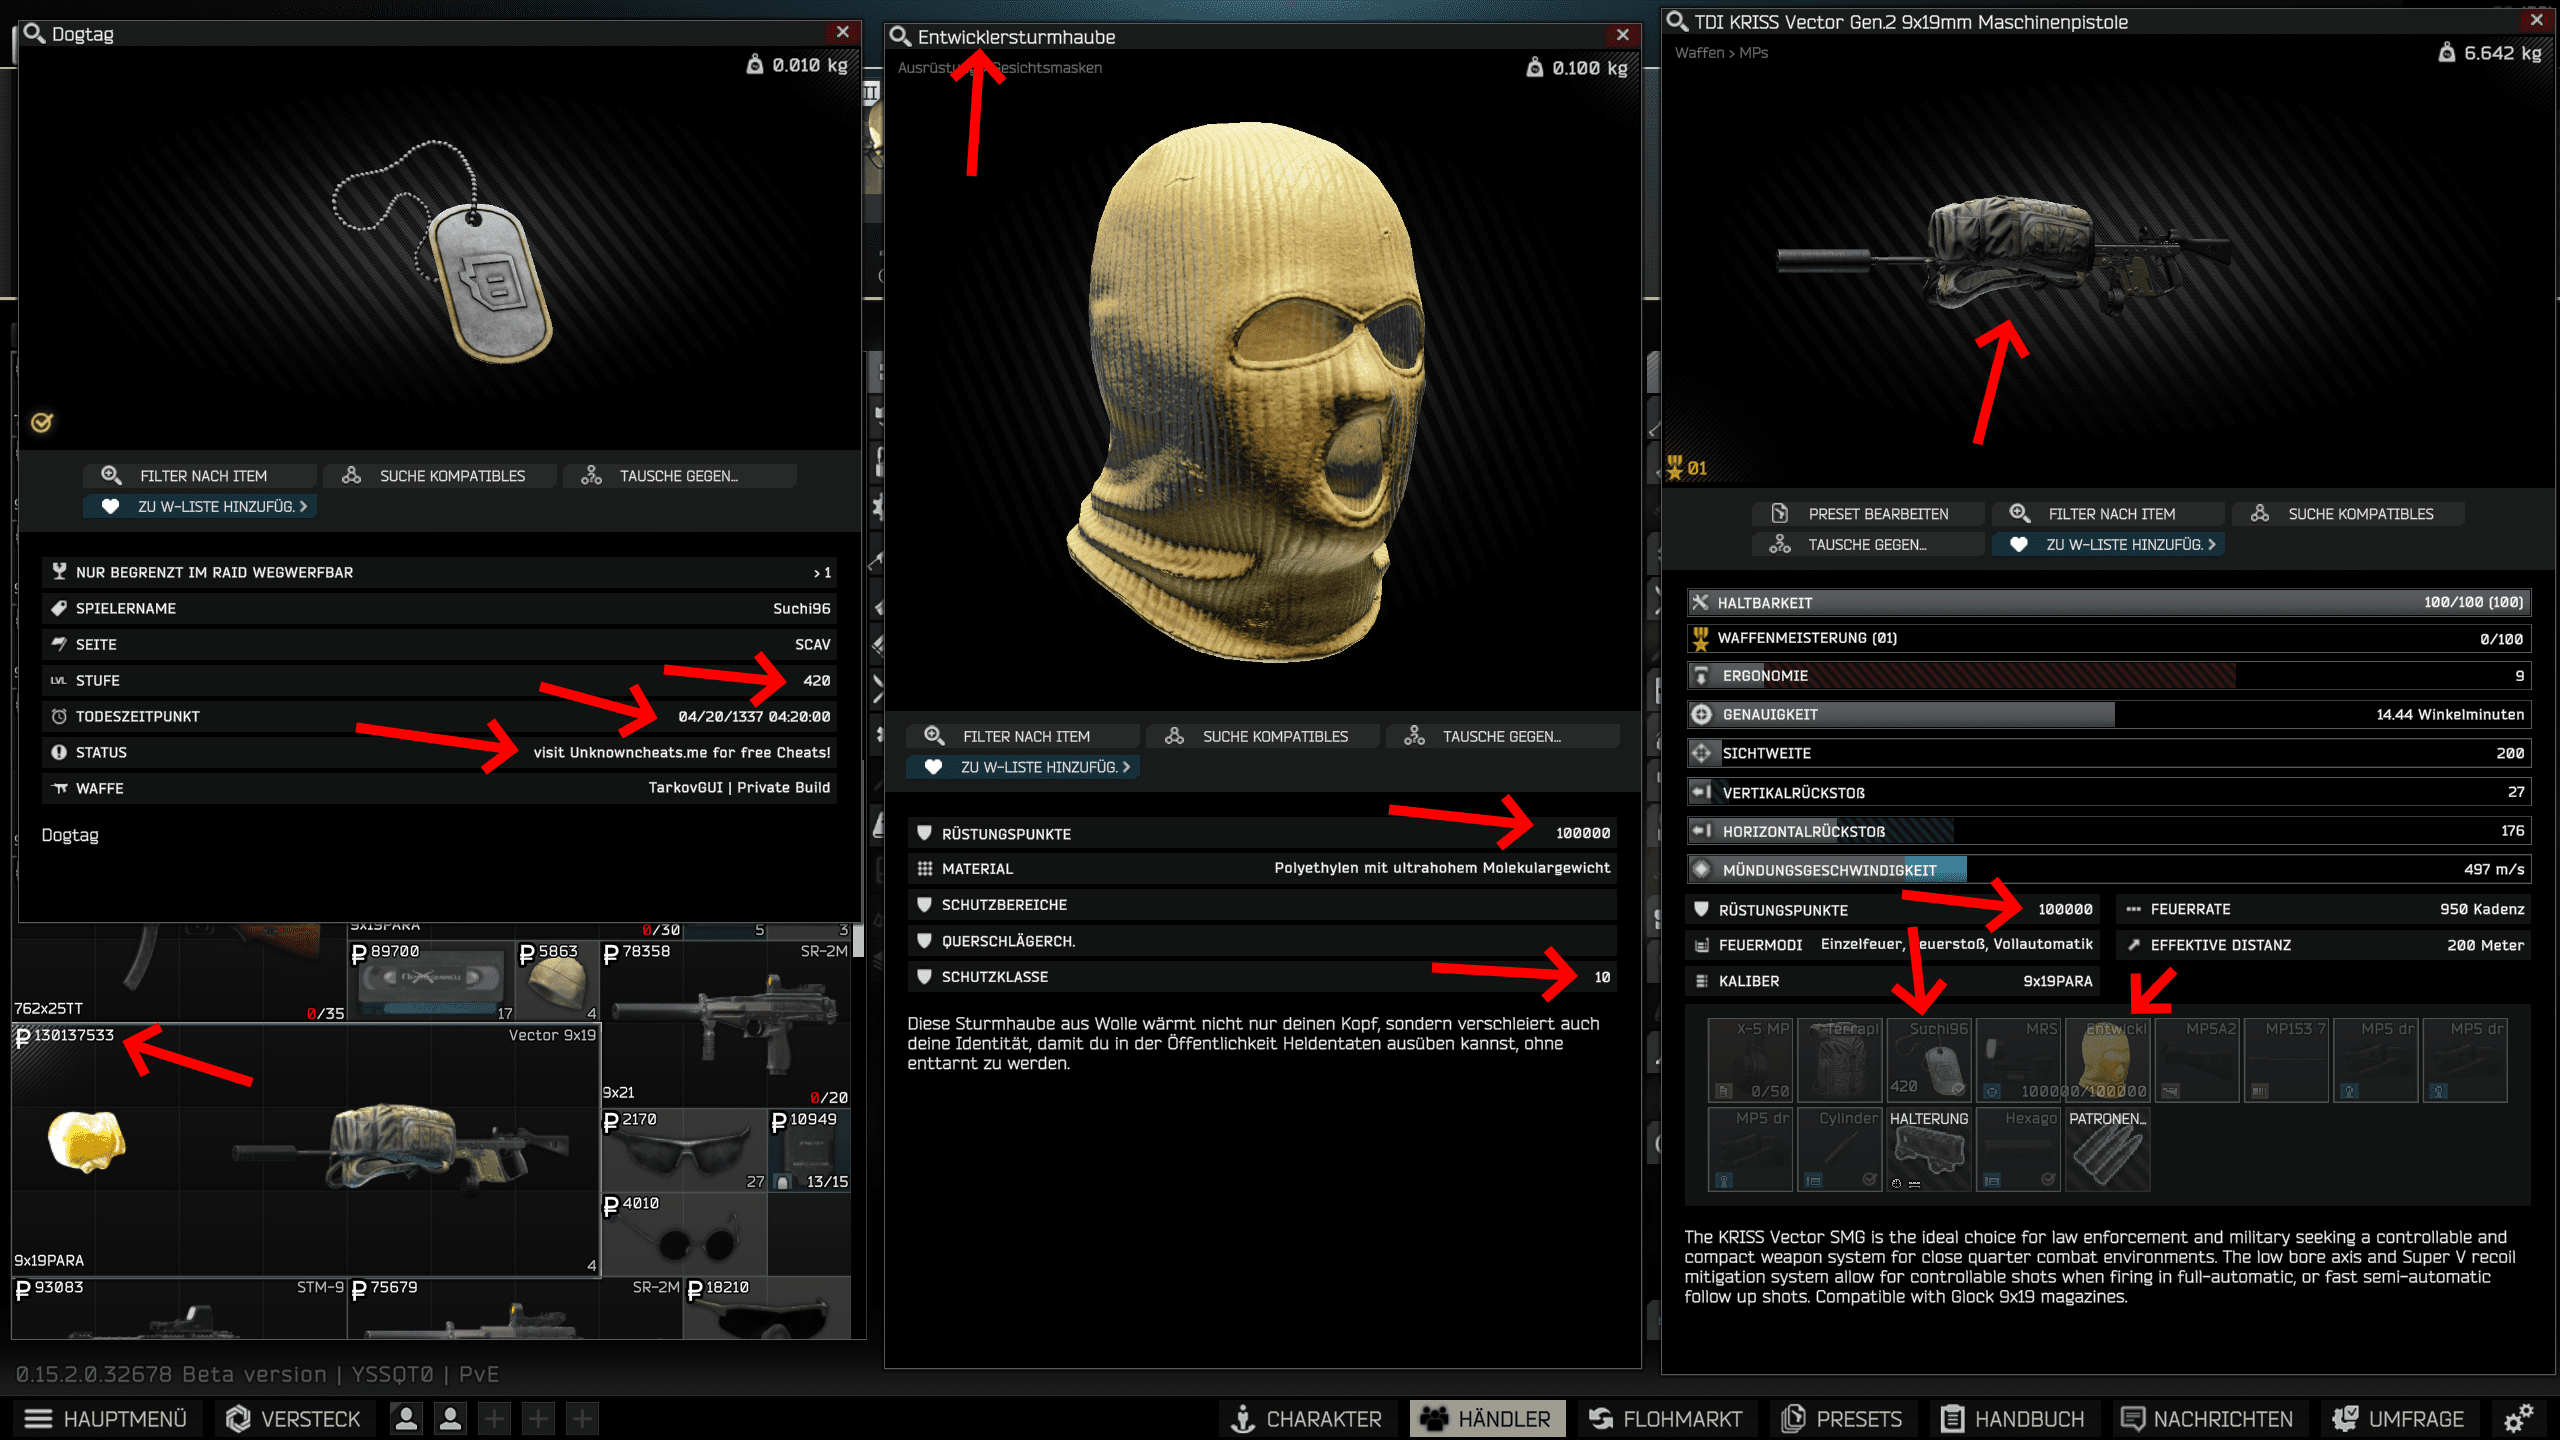Click round glasses item priced 4010
Viewport: 2560px width, 1440px height.
tap(685, 1234)
